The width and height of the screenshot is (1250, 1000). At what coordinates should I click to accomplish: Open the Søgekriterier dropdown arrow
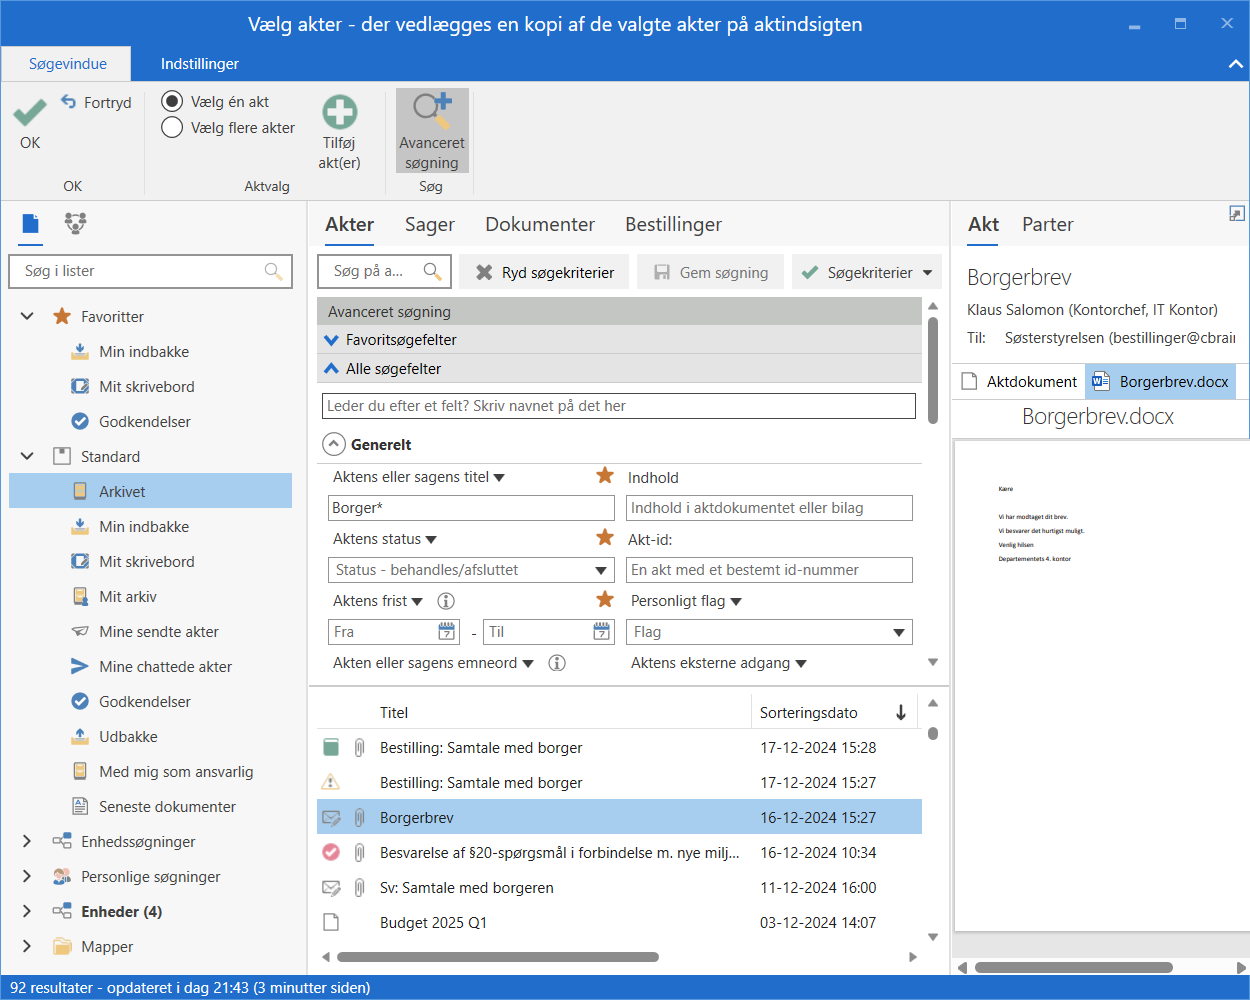click(x=927, y=272)
